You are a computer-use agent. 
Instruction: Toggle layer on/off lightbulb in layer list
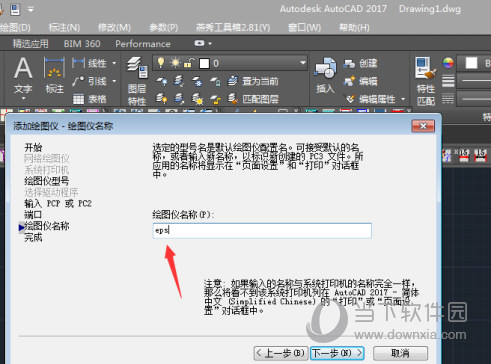click(161, 63)
